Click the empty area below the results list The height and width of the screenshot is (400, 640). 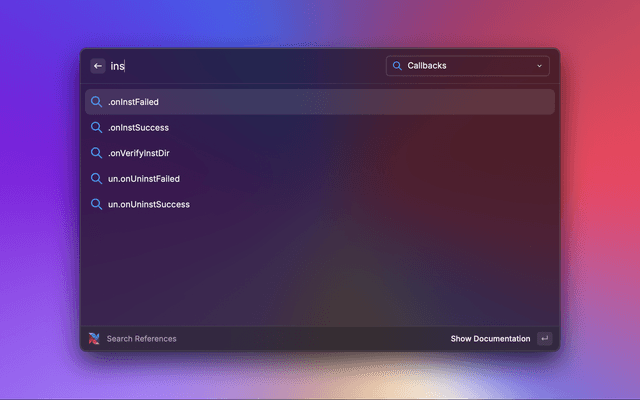point(320,270)
